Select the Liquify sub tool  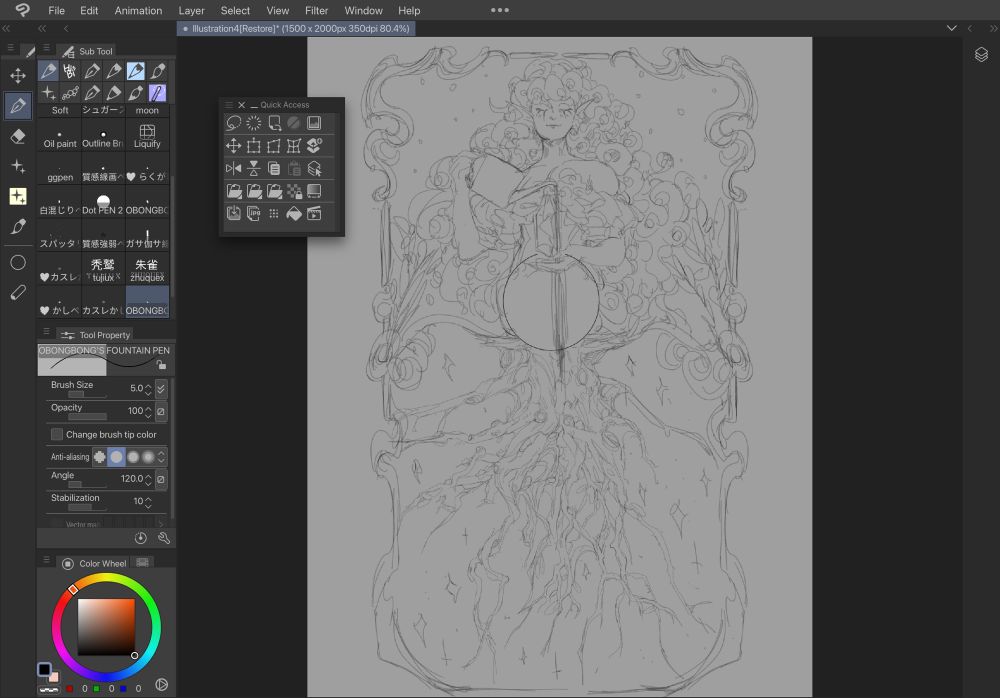coord(147,135)
